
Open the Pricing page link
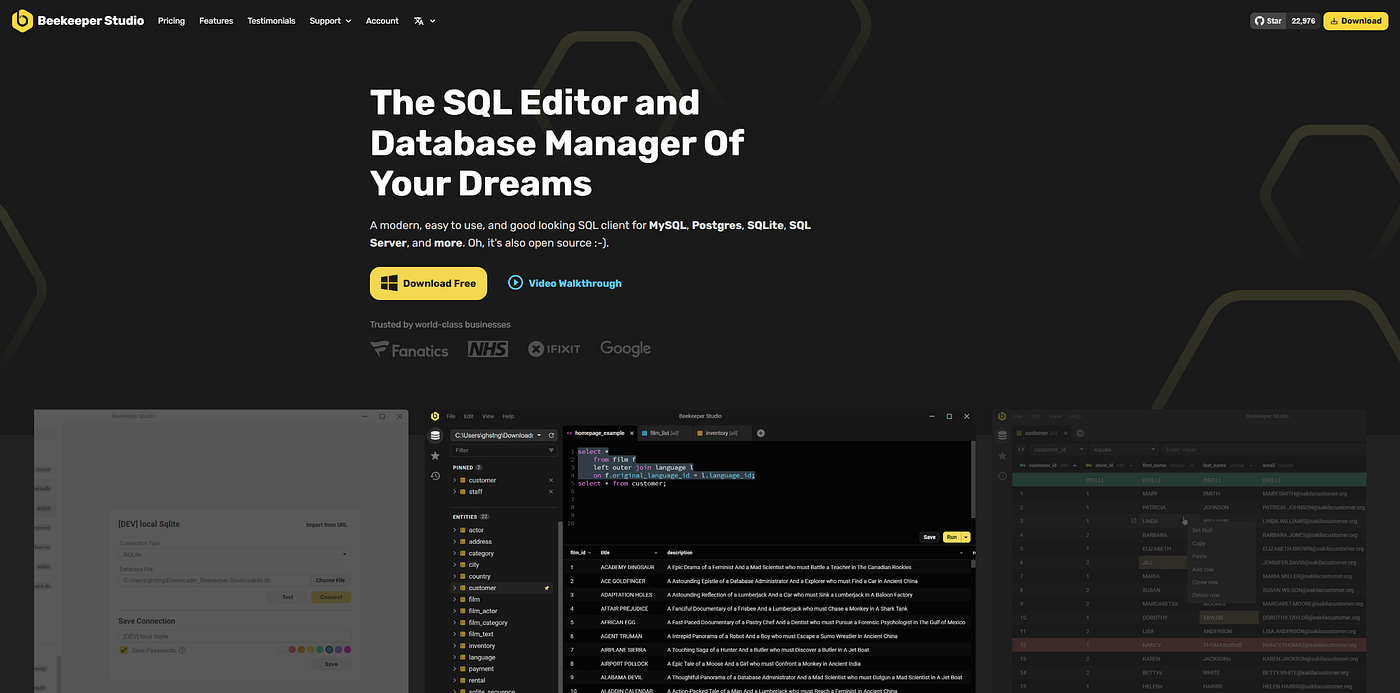click(x=171, y=21)
